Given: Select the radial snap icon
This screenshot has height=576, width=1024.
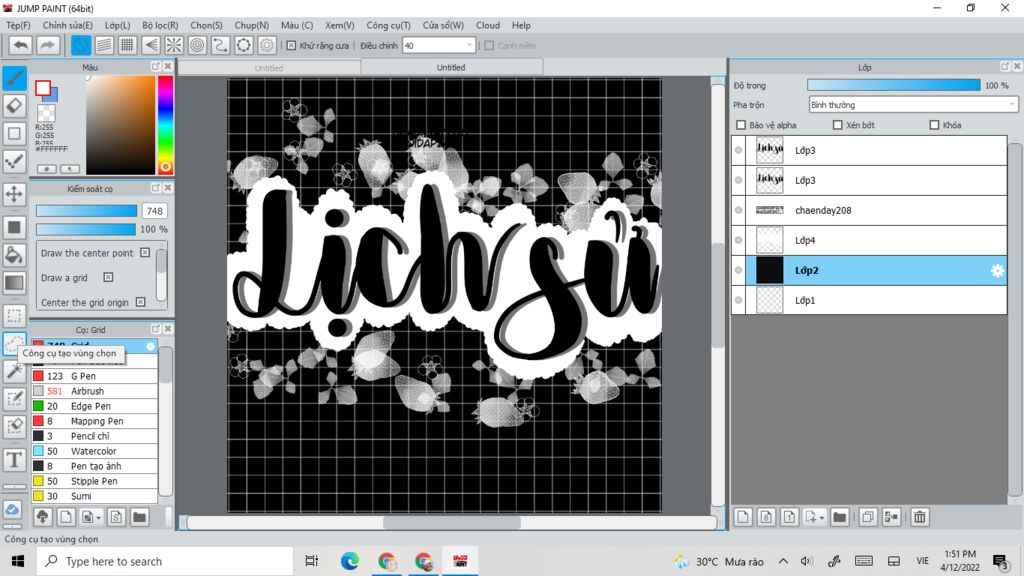Looking at the screenshot, I should [174, 45].
